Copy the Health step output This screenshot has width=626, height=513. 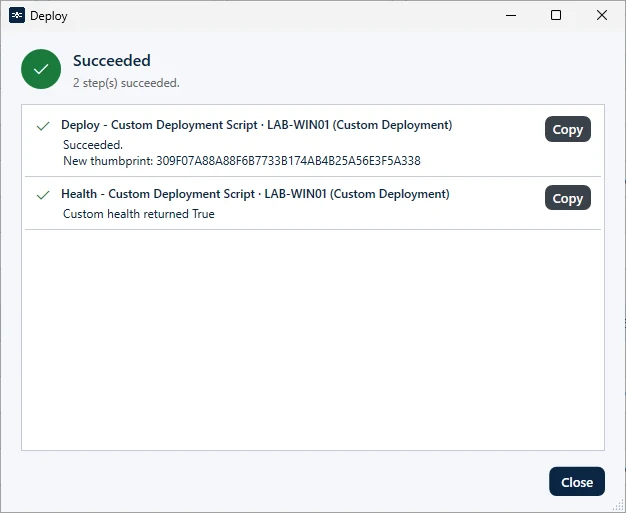click(x=568, y=198)
